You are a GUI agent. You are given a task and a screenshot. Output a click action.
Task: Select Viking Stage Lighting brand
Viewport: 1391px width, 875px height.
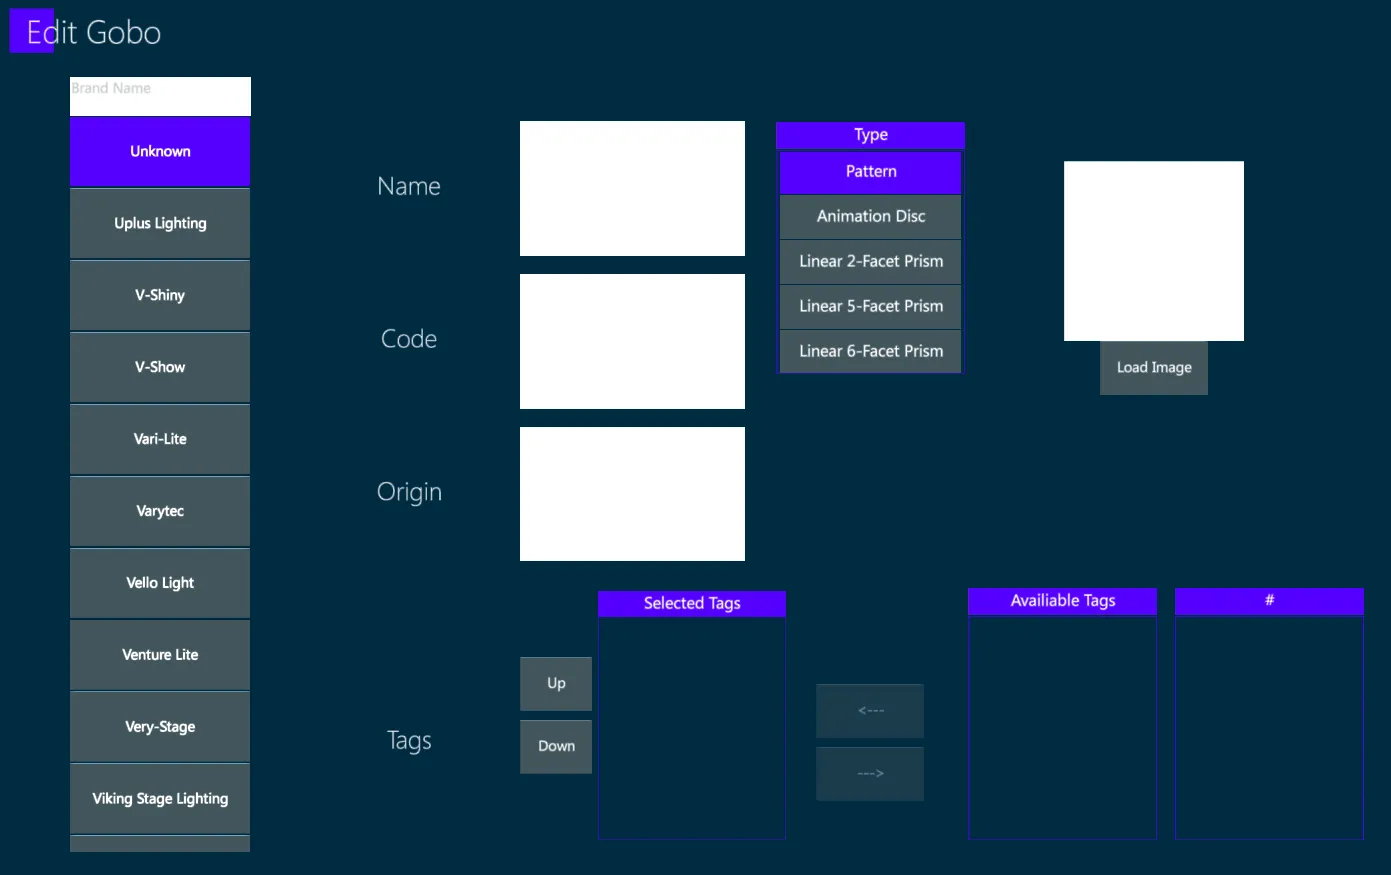(160, 800)
